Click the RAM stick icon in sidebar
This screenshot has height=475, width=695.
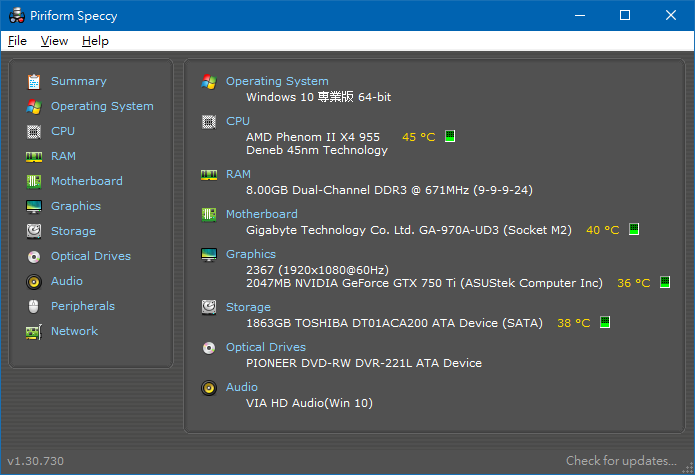(34, 157)
